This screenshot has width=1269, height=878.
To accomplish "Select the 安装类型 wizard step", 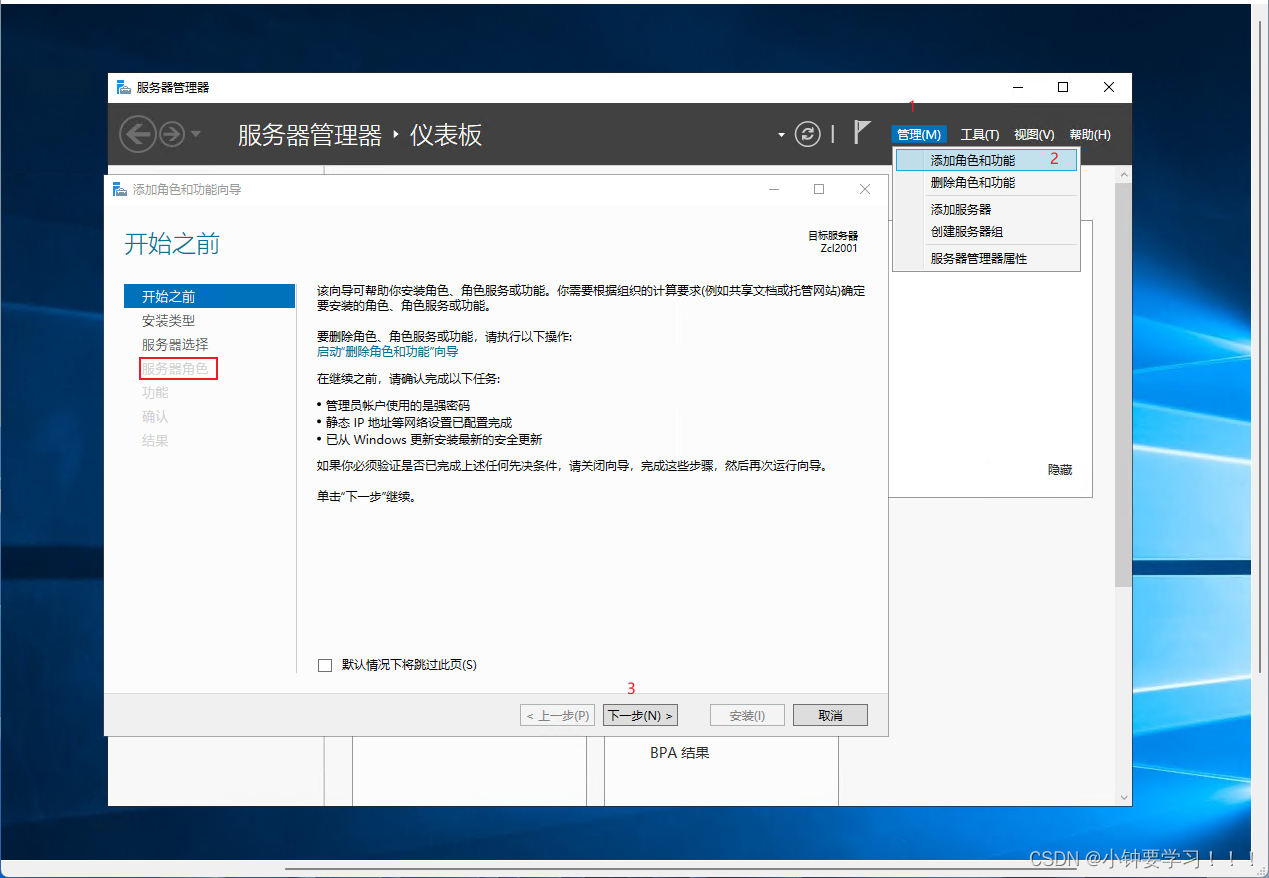I will pyautogui.click(x=169, y=320).
